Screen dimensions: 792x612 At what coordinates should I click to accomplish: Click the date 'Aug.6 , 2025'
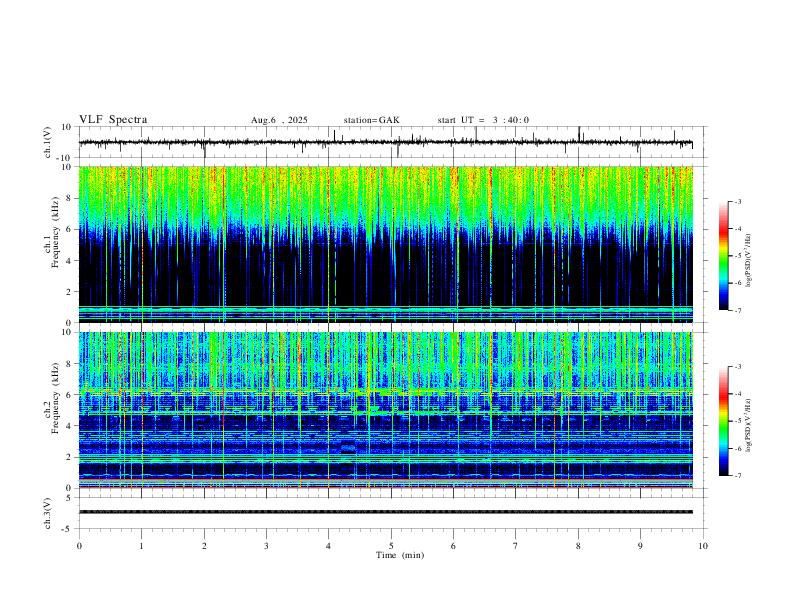click(x=279, y=120)
